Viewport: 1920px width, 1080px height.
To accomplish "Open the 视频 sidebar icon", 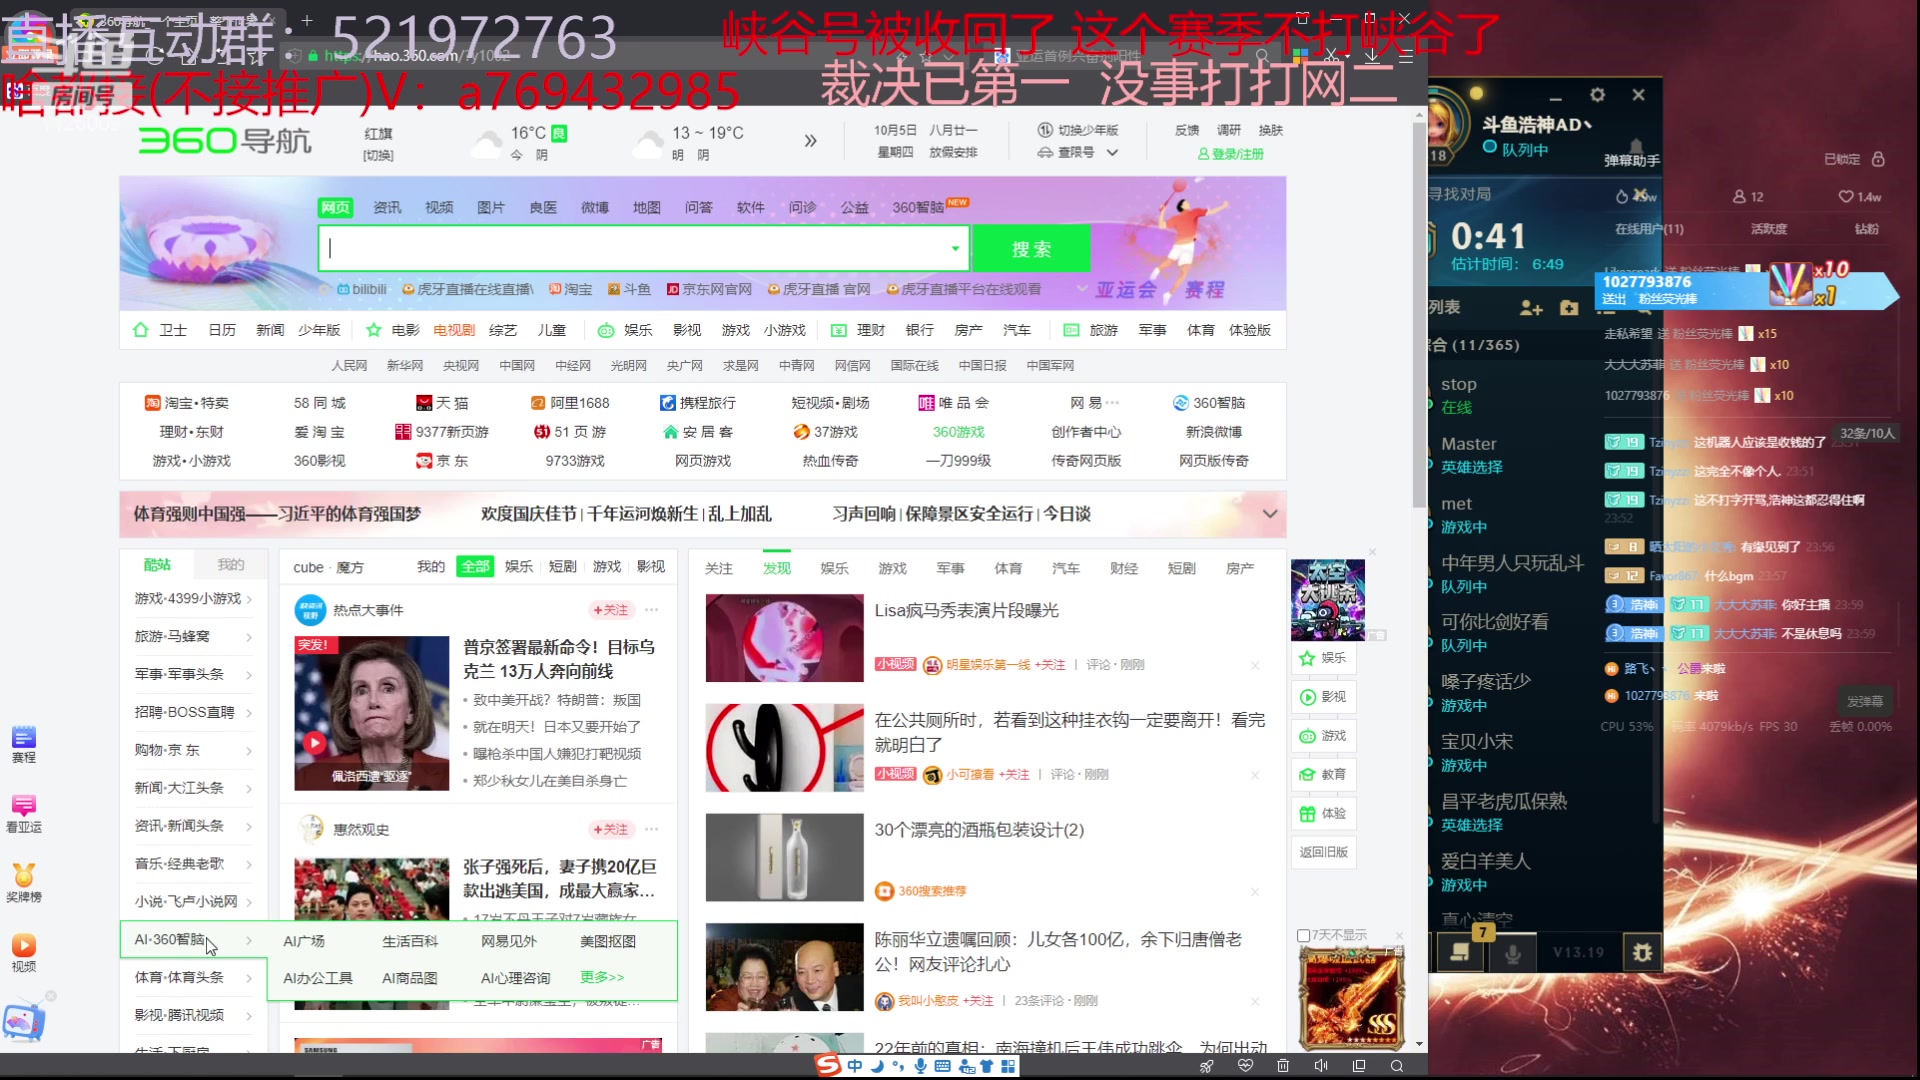I will tap(24, 952).
